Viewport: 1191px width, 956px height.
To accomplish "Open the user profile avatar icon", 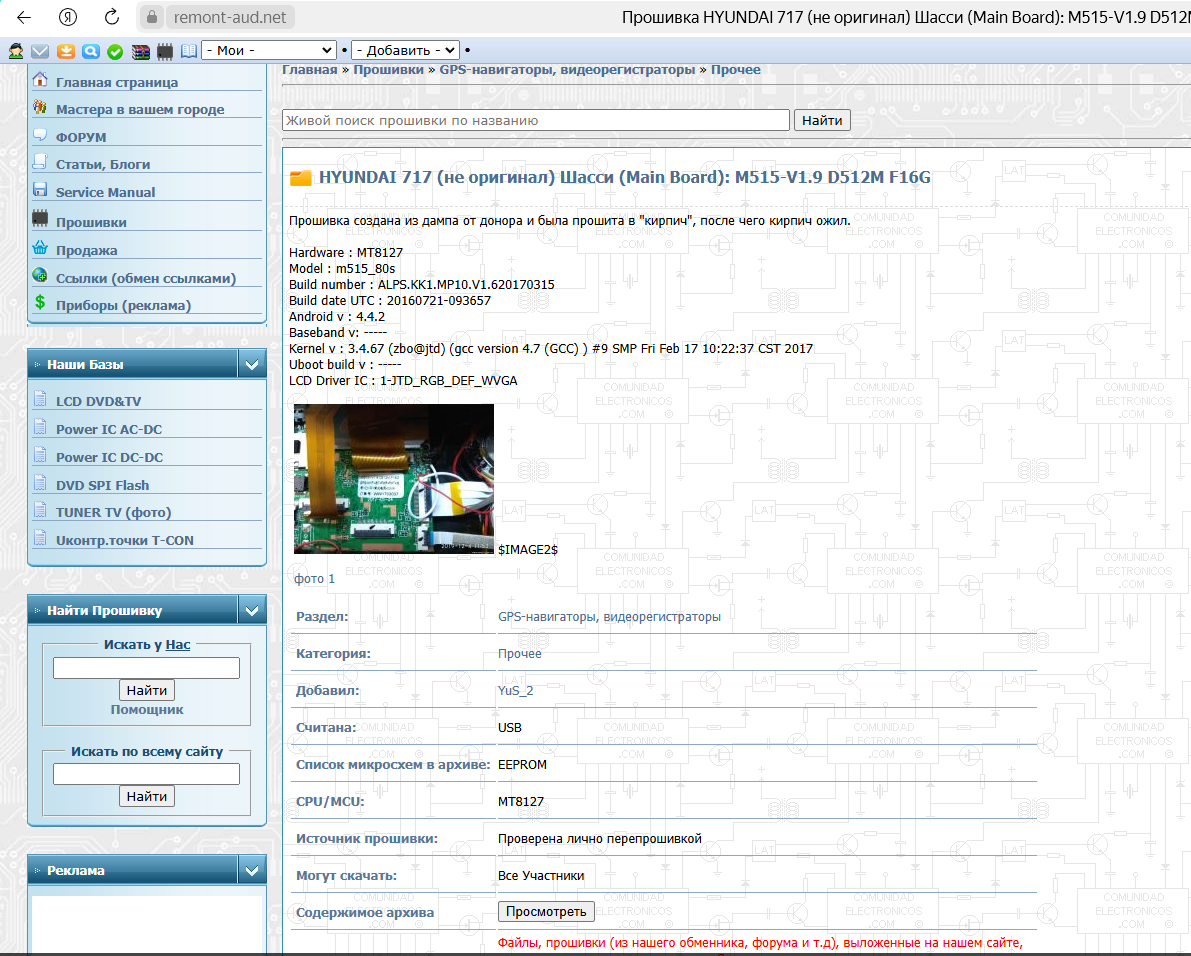I will pyautogui.click(x=16, y=51).
